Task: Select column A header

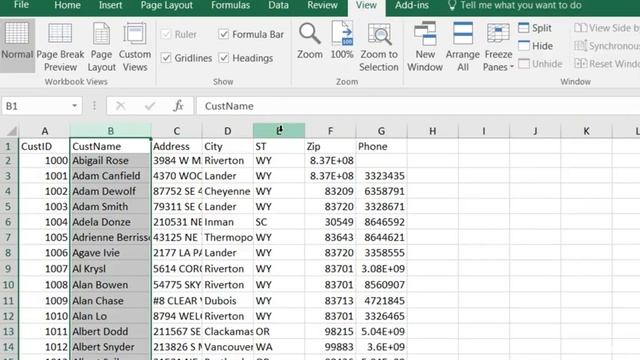Action: pyautogui.click(x=44, y=131)
